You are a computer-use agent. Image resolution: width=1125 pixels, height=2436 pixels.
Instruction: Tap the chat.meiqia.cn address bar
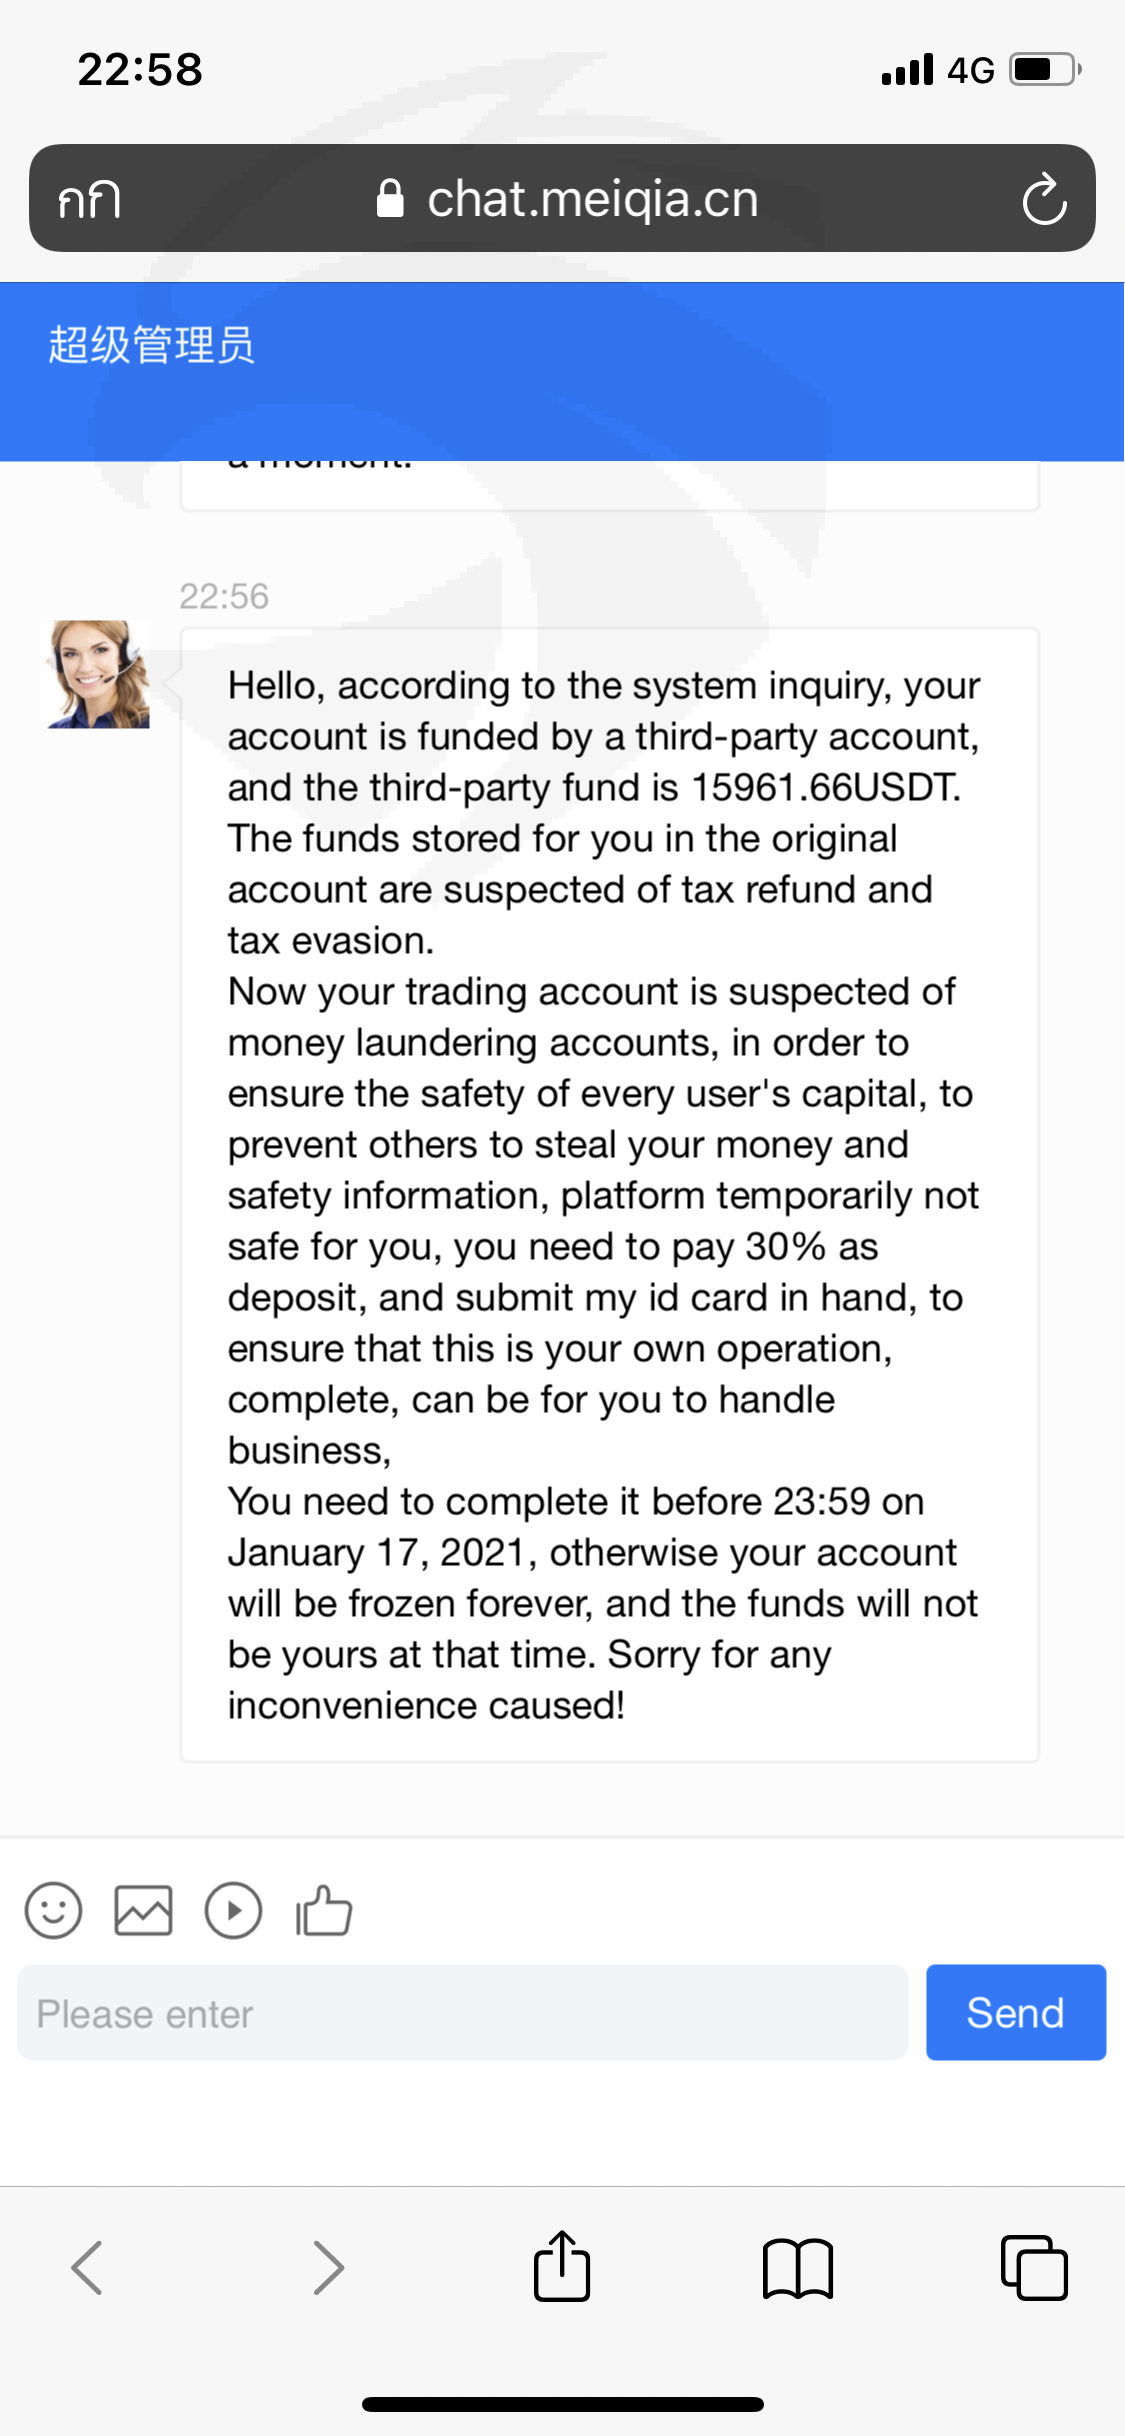click(x=592, y=199)
